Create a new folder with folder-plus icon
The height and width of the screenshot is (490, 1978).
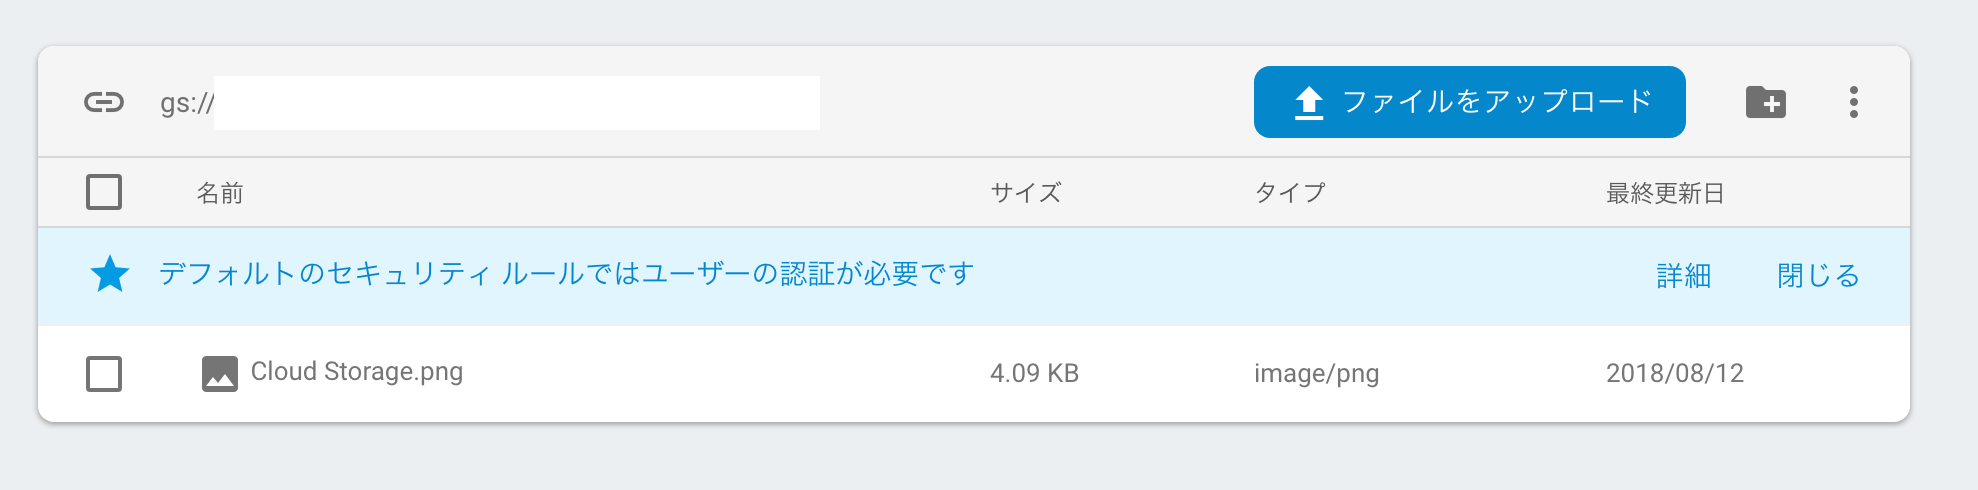click(x=1766, y=102)
